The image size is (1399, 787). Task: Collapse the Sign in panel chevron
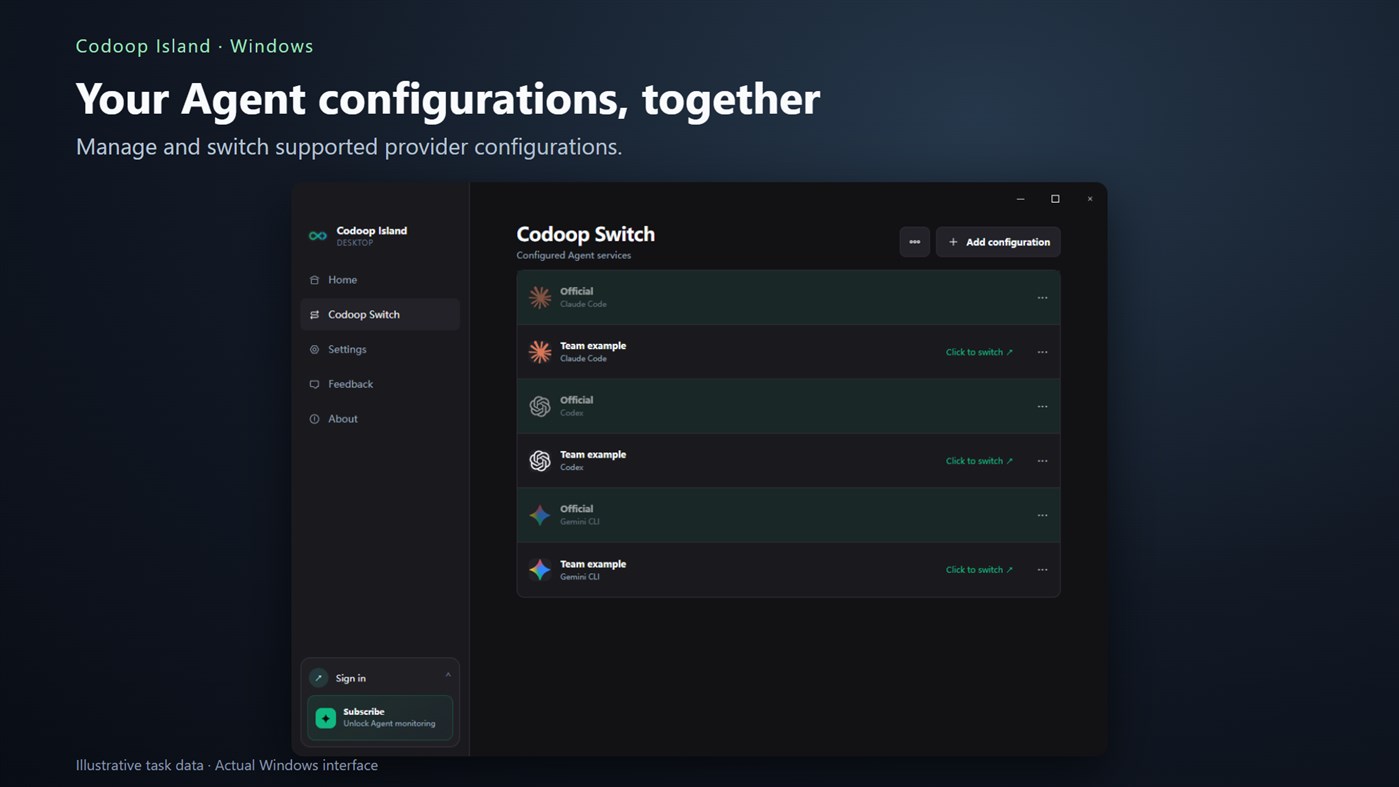click(x=448, y=676)
